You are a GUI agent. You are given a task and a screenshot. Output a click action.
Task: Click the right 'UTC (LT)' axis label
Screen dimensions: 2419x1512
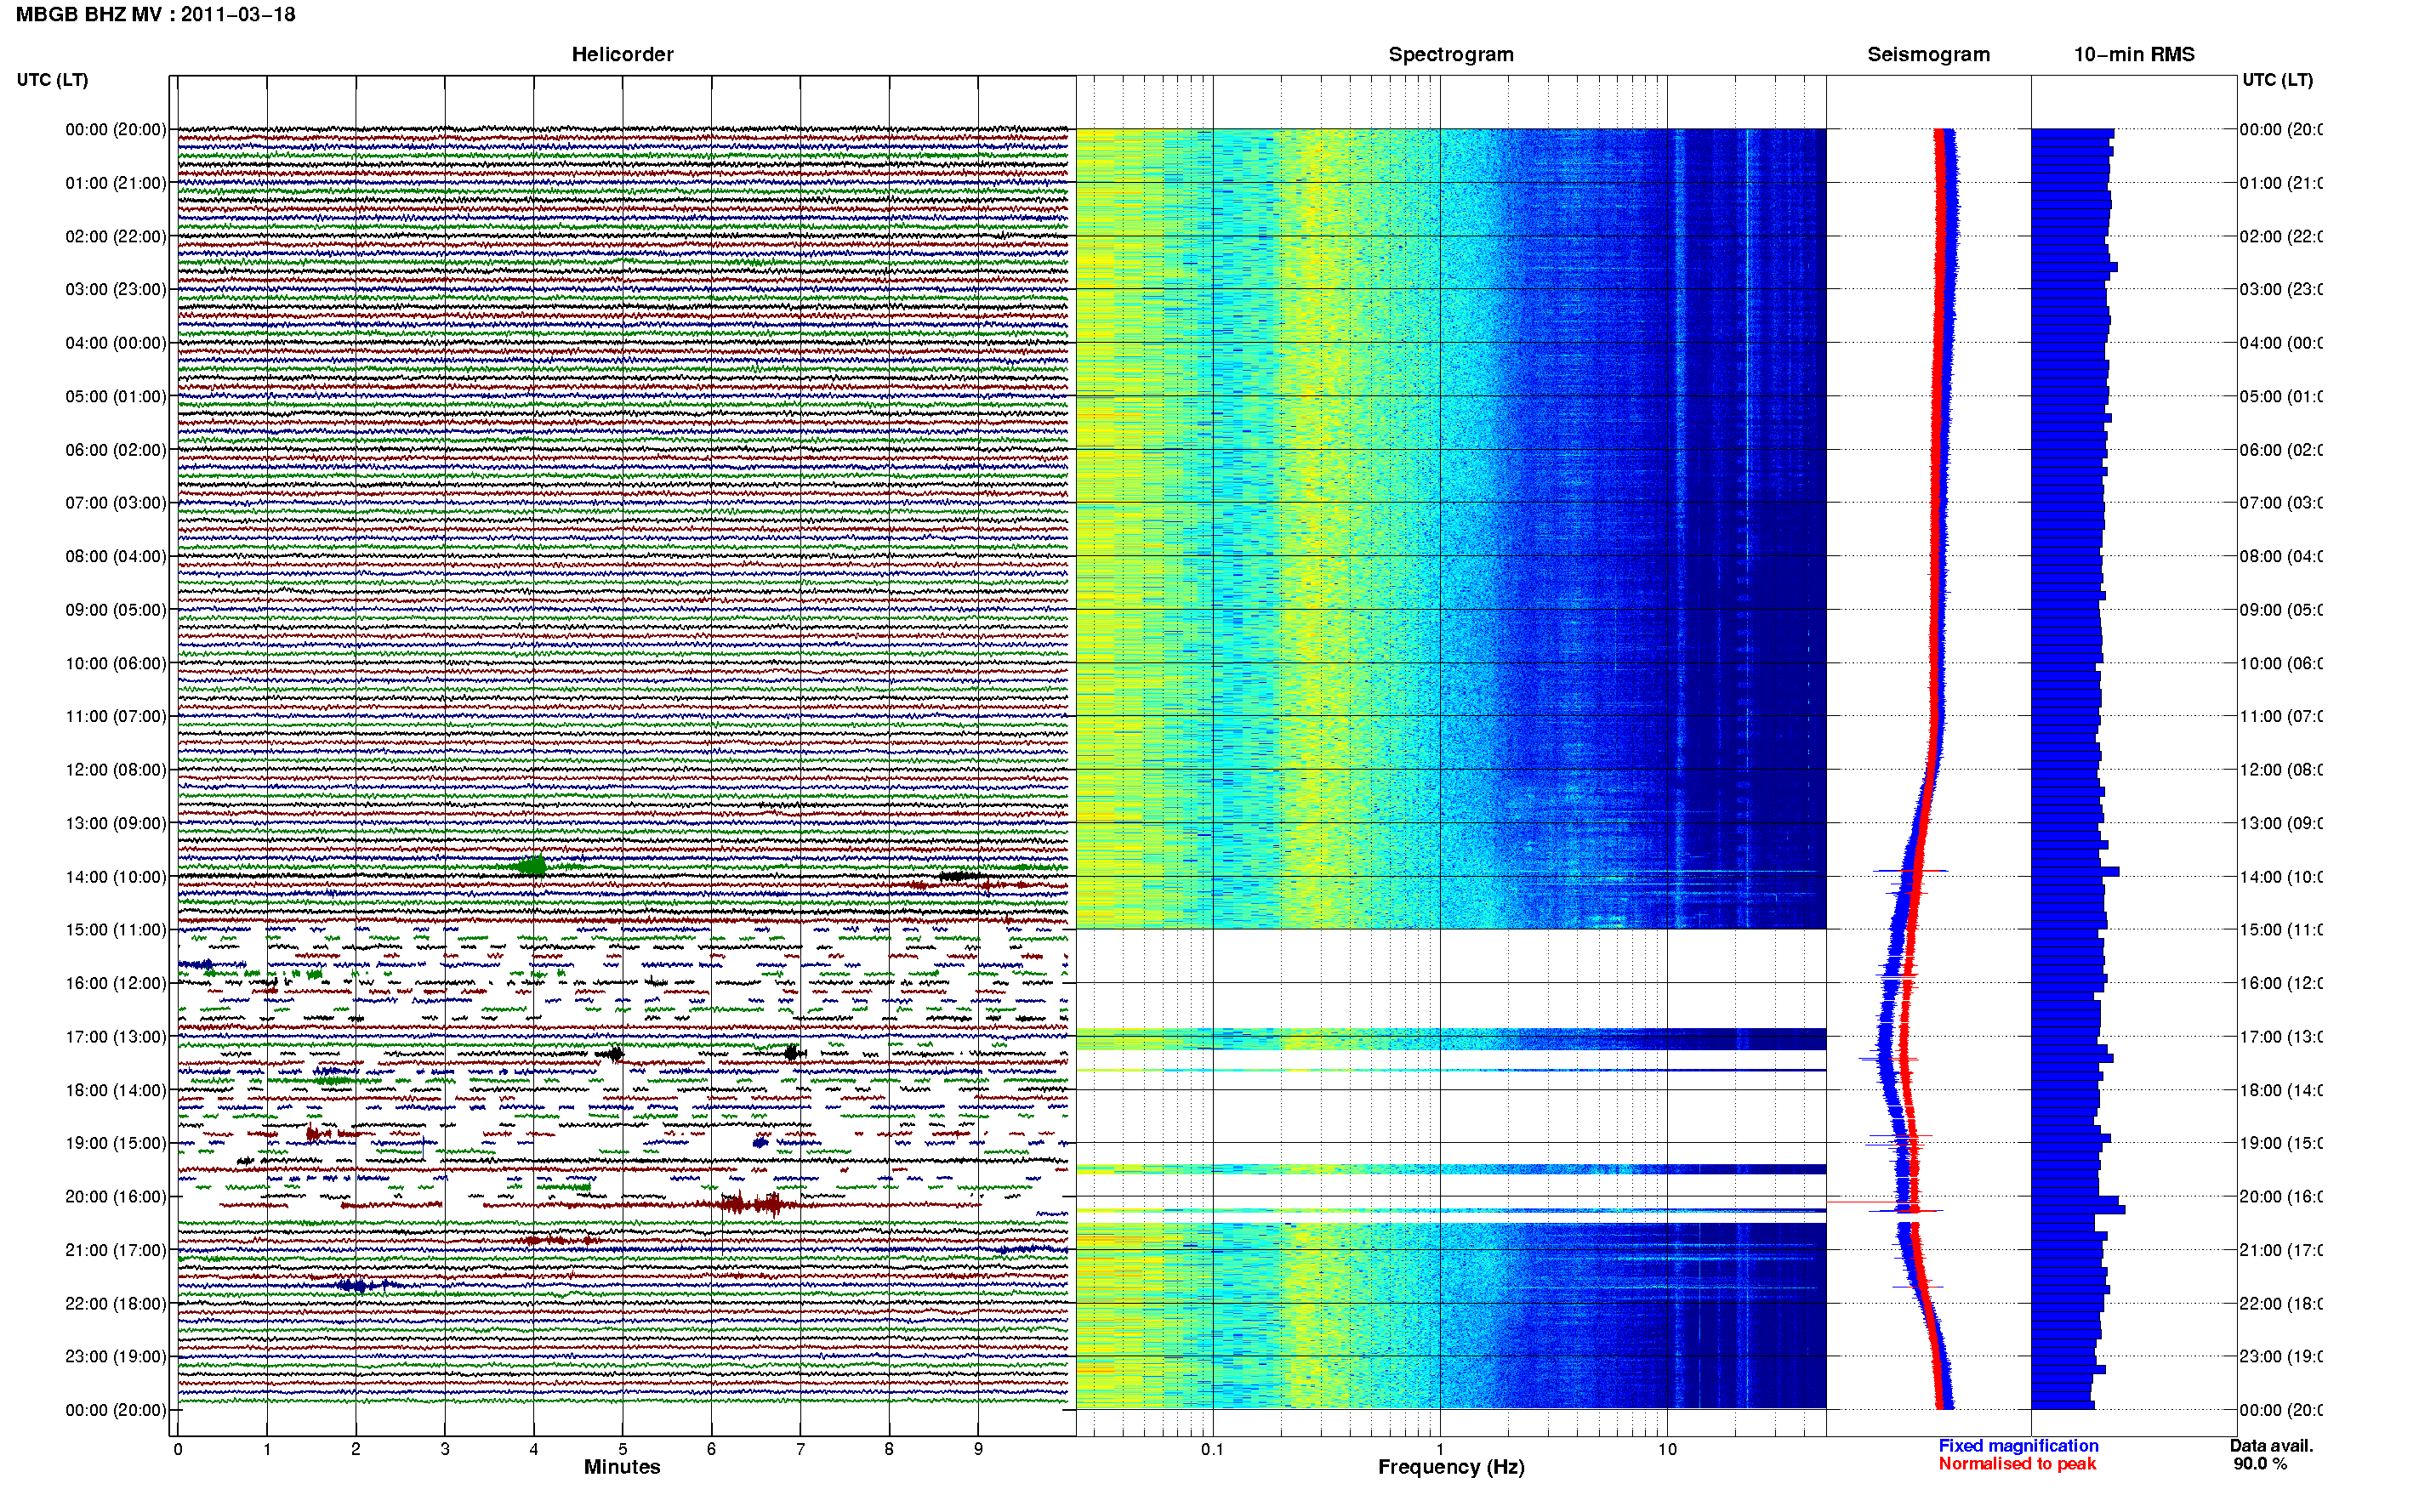tap(2277, 80)
